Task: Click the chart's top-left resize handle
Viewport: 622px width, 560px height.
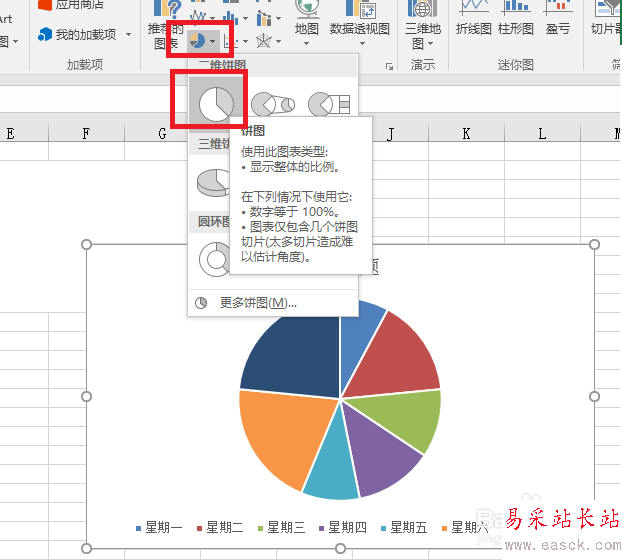Action: [x=86, y=245]
